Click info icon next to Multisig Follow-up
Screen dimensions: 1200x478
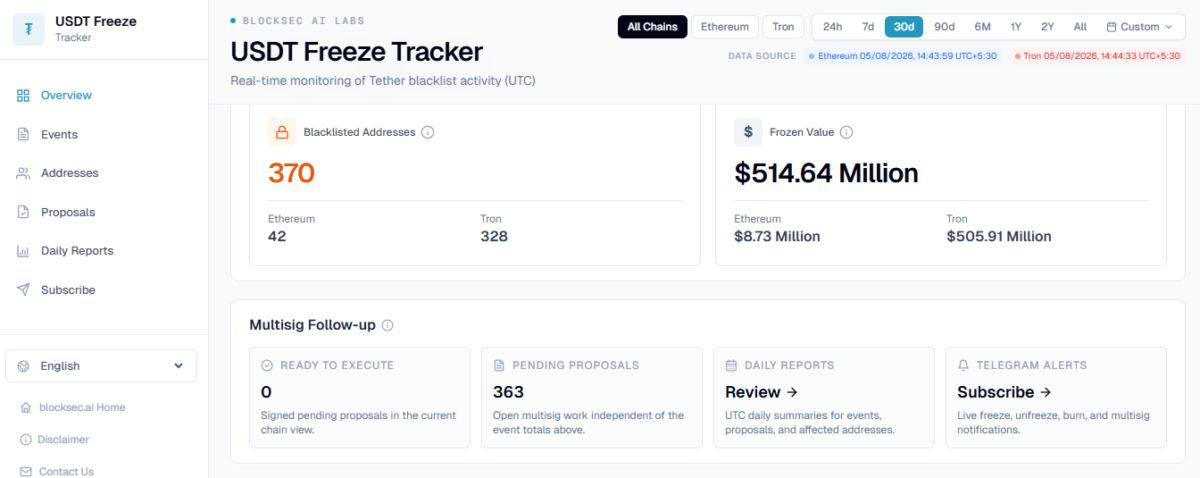point(388,325)
